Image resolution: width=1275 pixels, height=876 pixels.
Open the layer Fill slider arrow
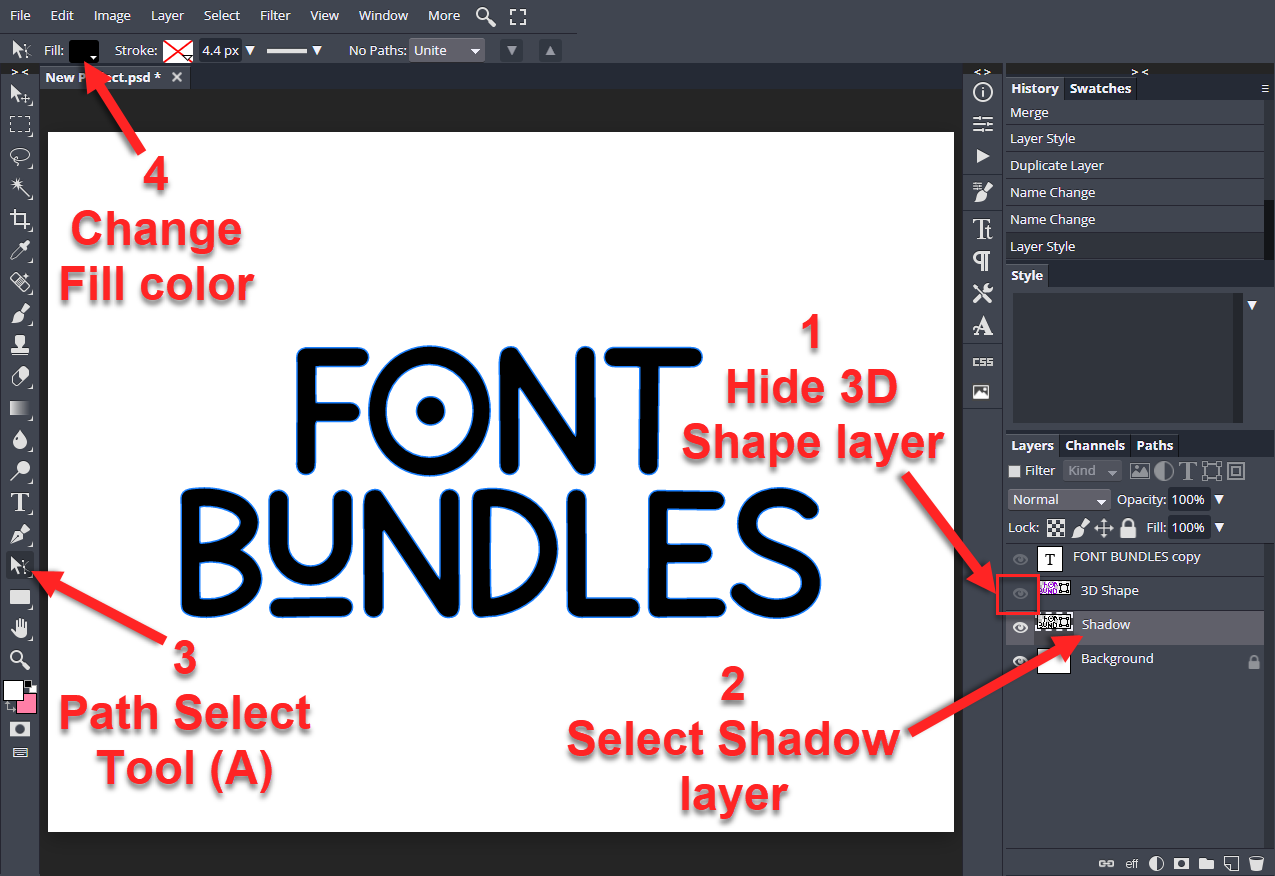[x=1218, y=527]
